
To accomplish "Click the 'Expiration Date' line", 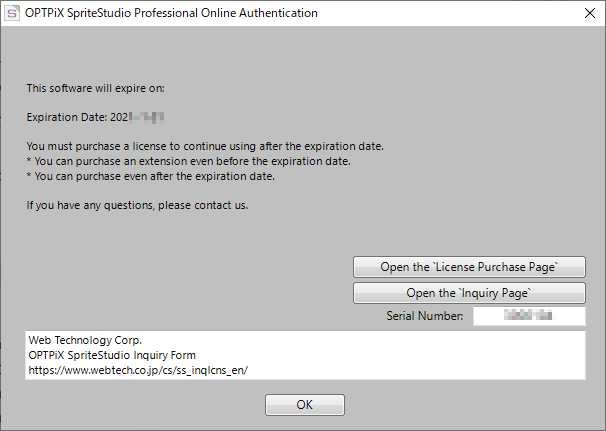I will [95, 117].
